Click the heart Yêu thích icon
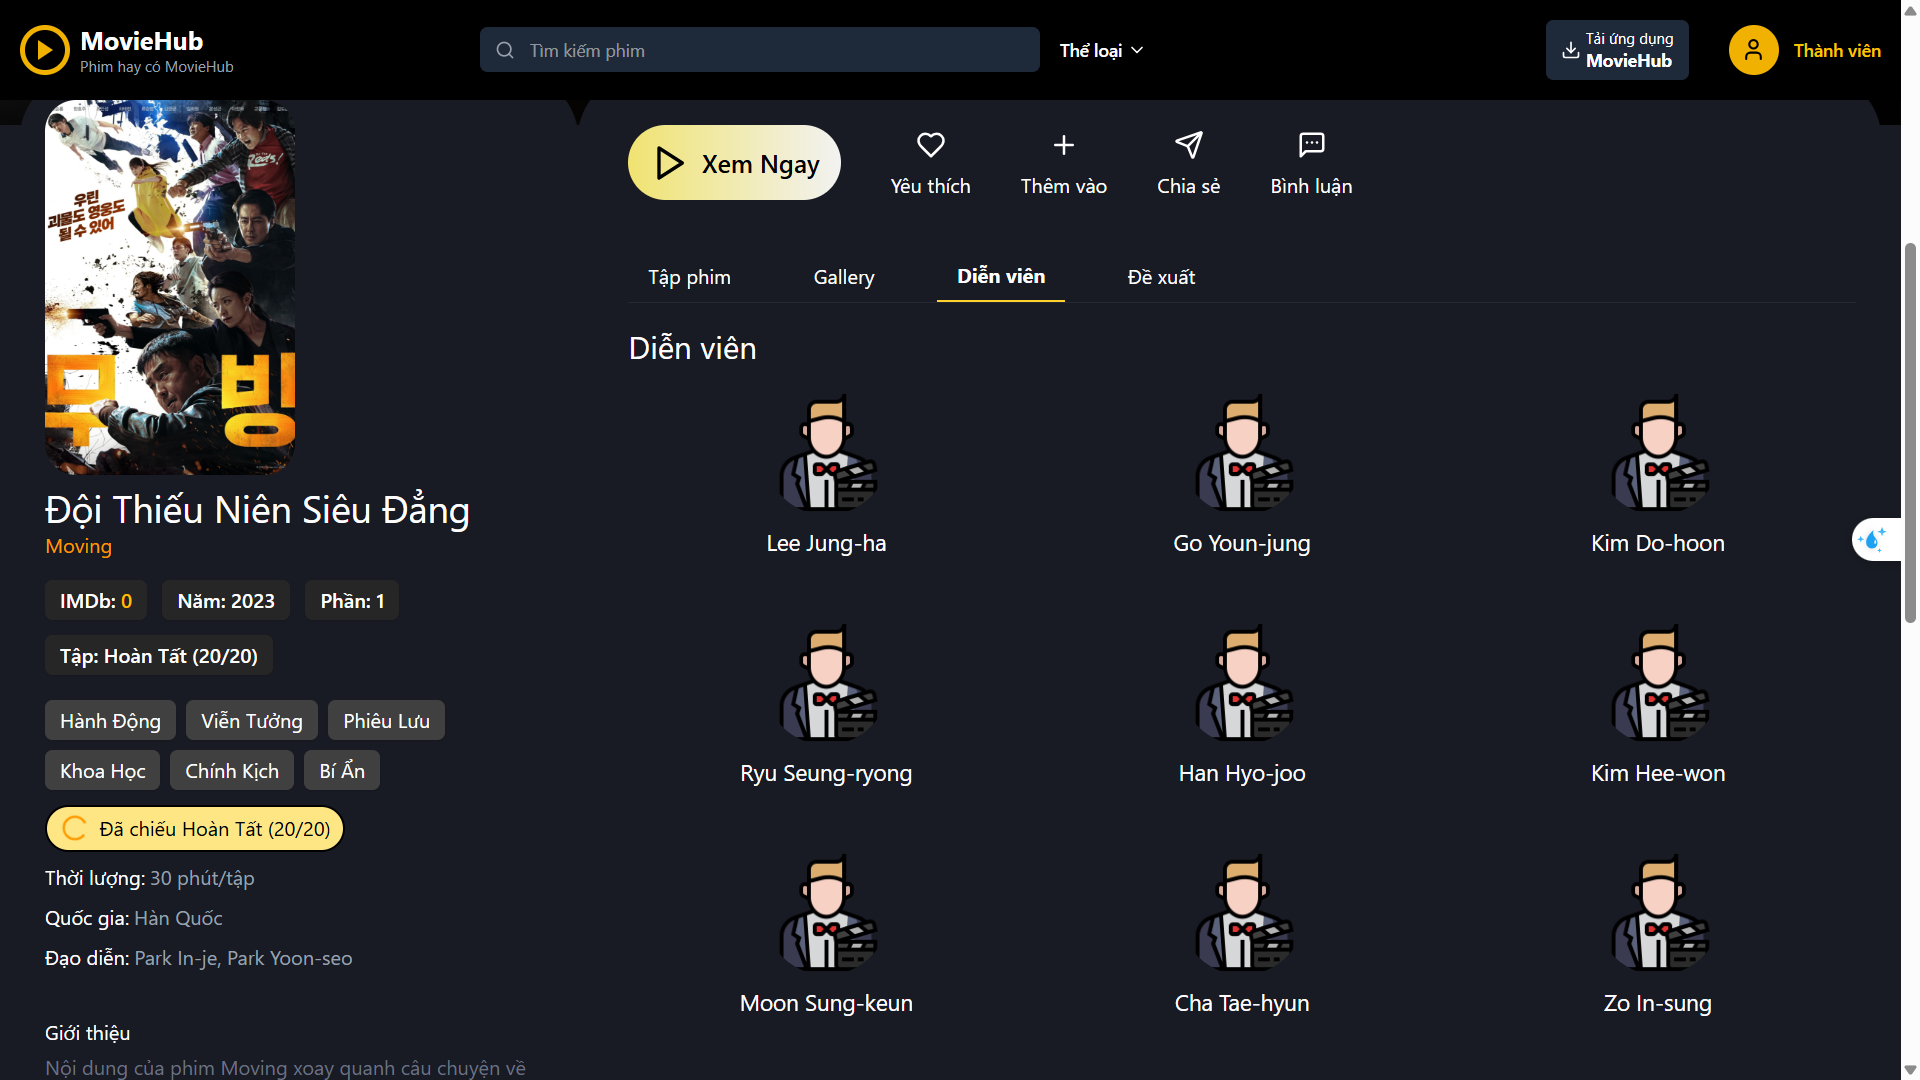 (930, 145)
